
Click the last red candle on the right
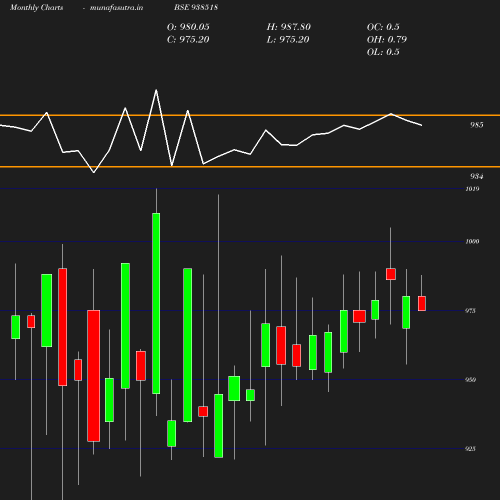tap(422, 303)
